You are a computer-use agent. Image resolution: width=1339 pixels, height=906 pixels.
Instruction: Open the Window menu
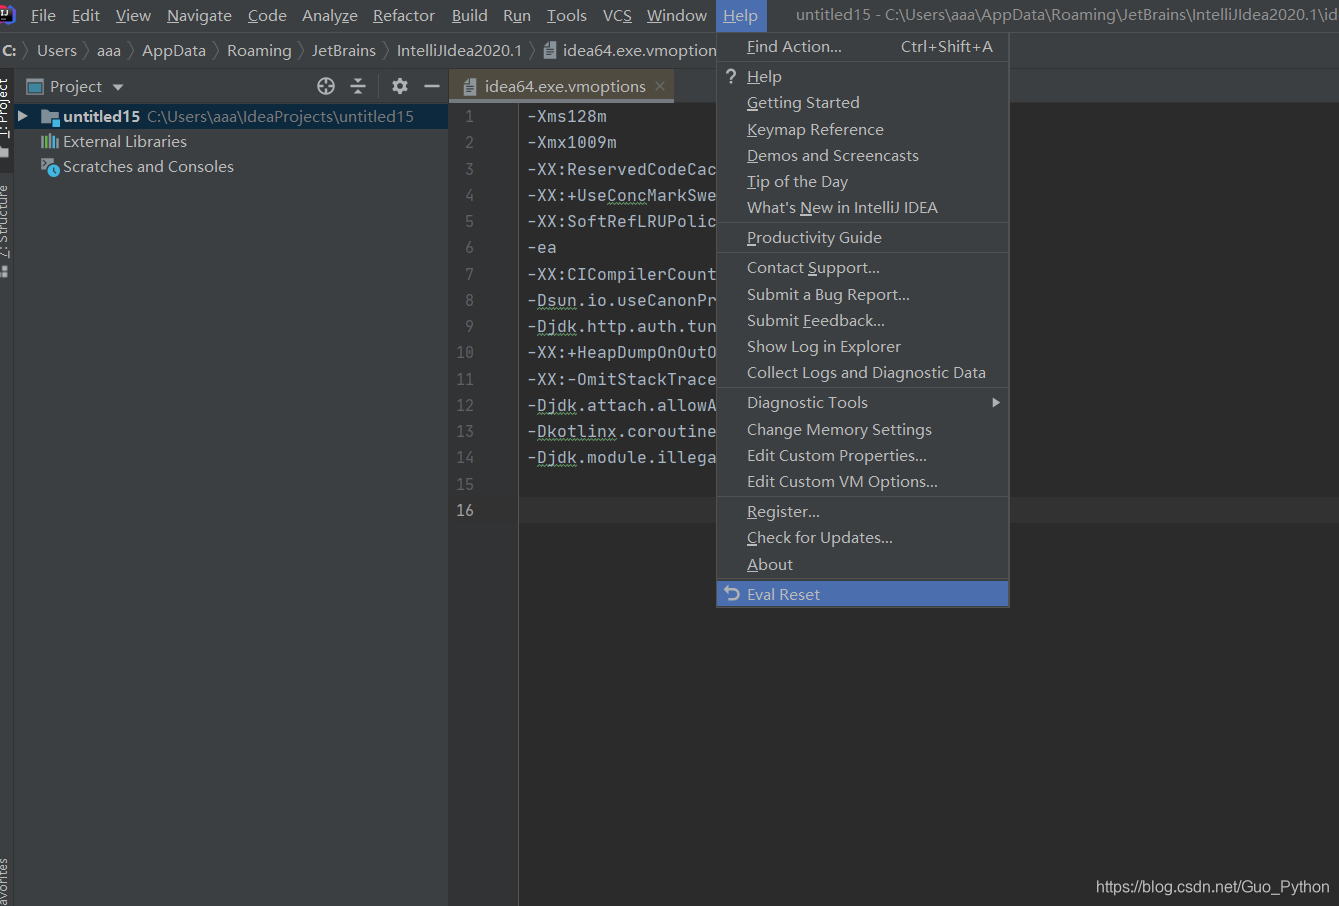click(x=677, y=15)
